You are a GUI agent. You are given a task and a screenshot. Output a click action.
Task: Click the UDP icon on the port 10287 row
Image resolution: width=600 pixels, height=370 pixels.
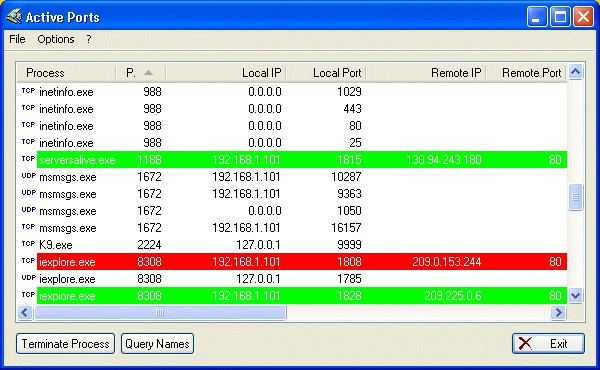click(x=28, y=176)
